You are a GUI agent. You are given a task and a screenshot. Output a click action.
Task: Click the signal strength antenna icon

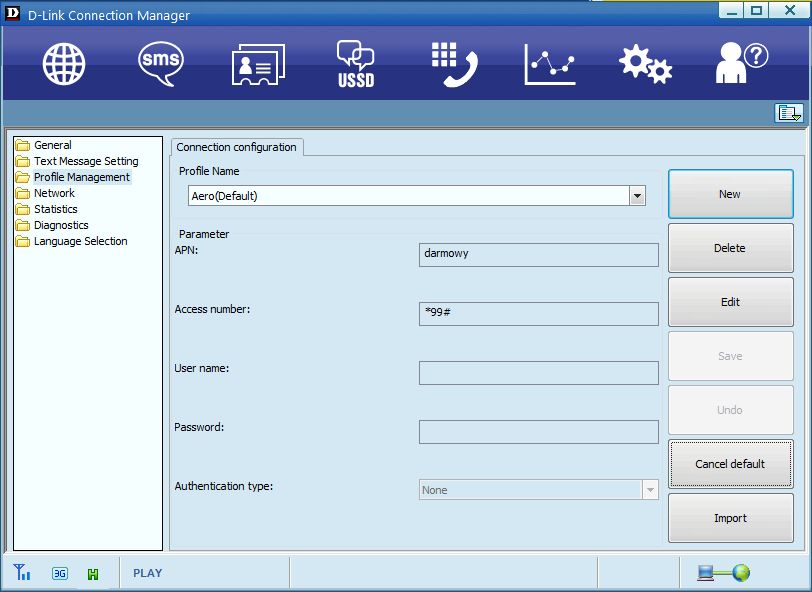tap(22, 572)
